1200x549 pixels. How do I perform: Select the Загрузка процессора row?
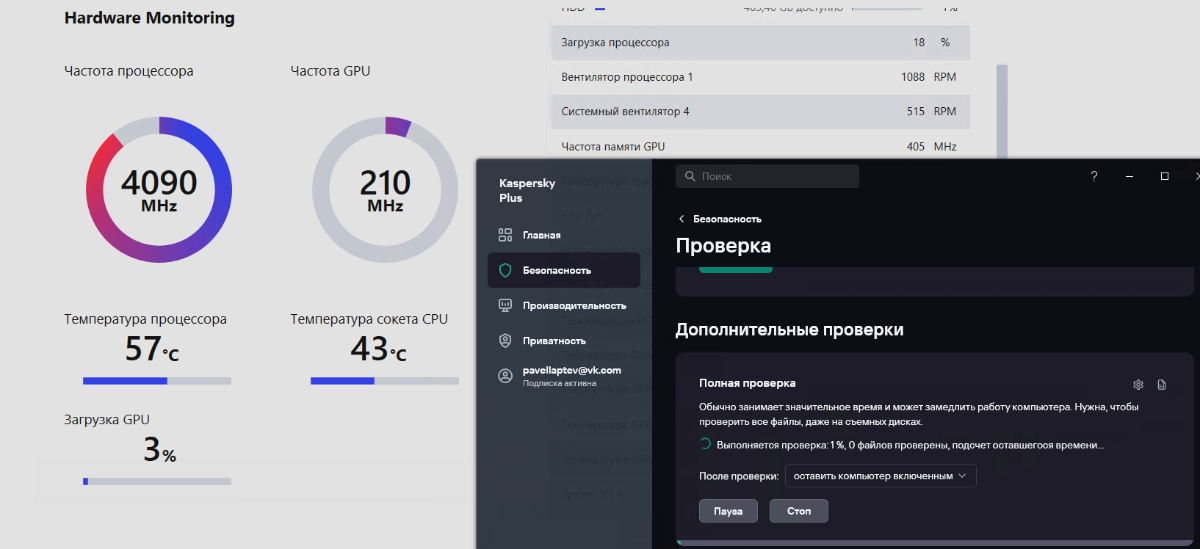tap(760, 43)
